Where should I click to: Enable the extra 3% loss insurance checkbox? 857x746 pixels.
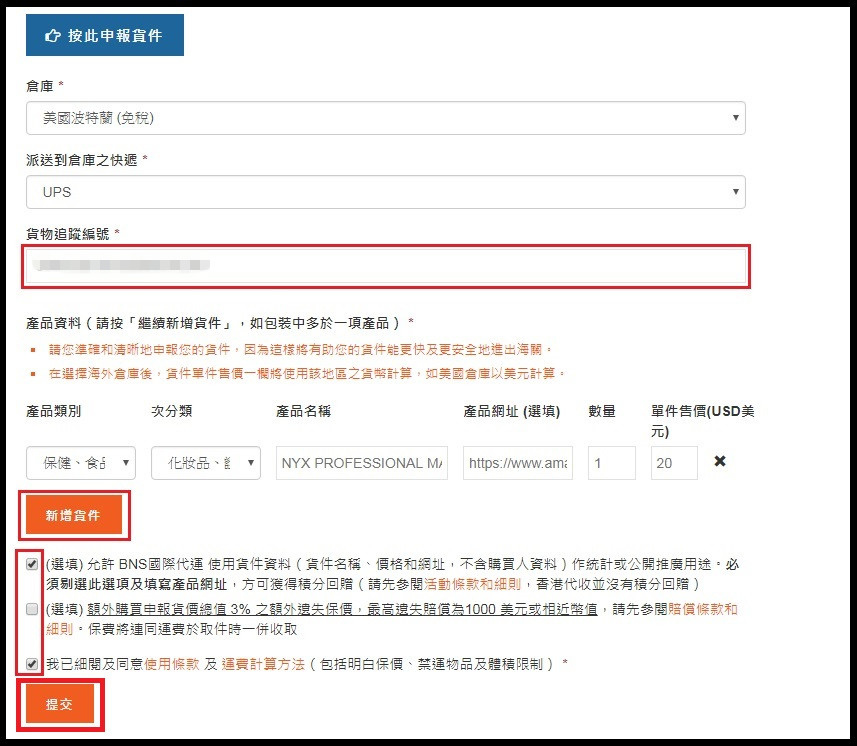tap(32, 609)
